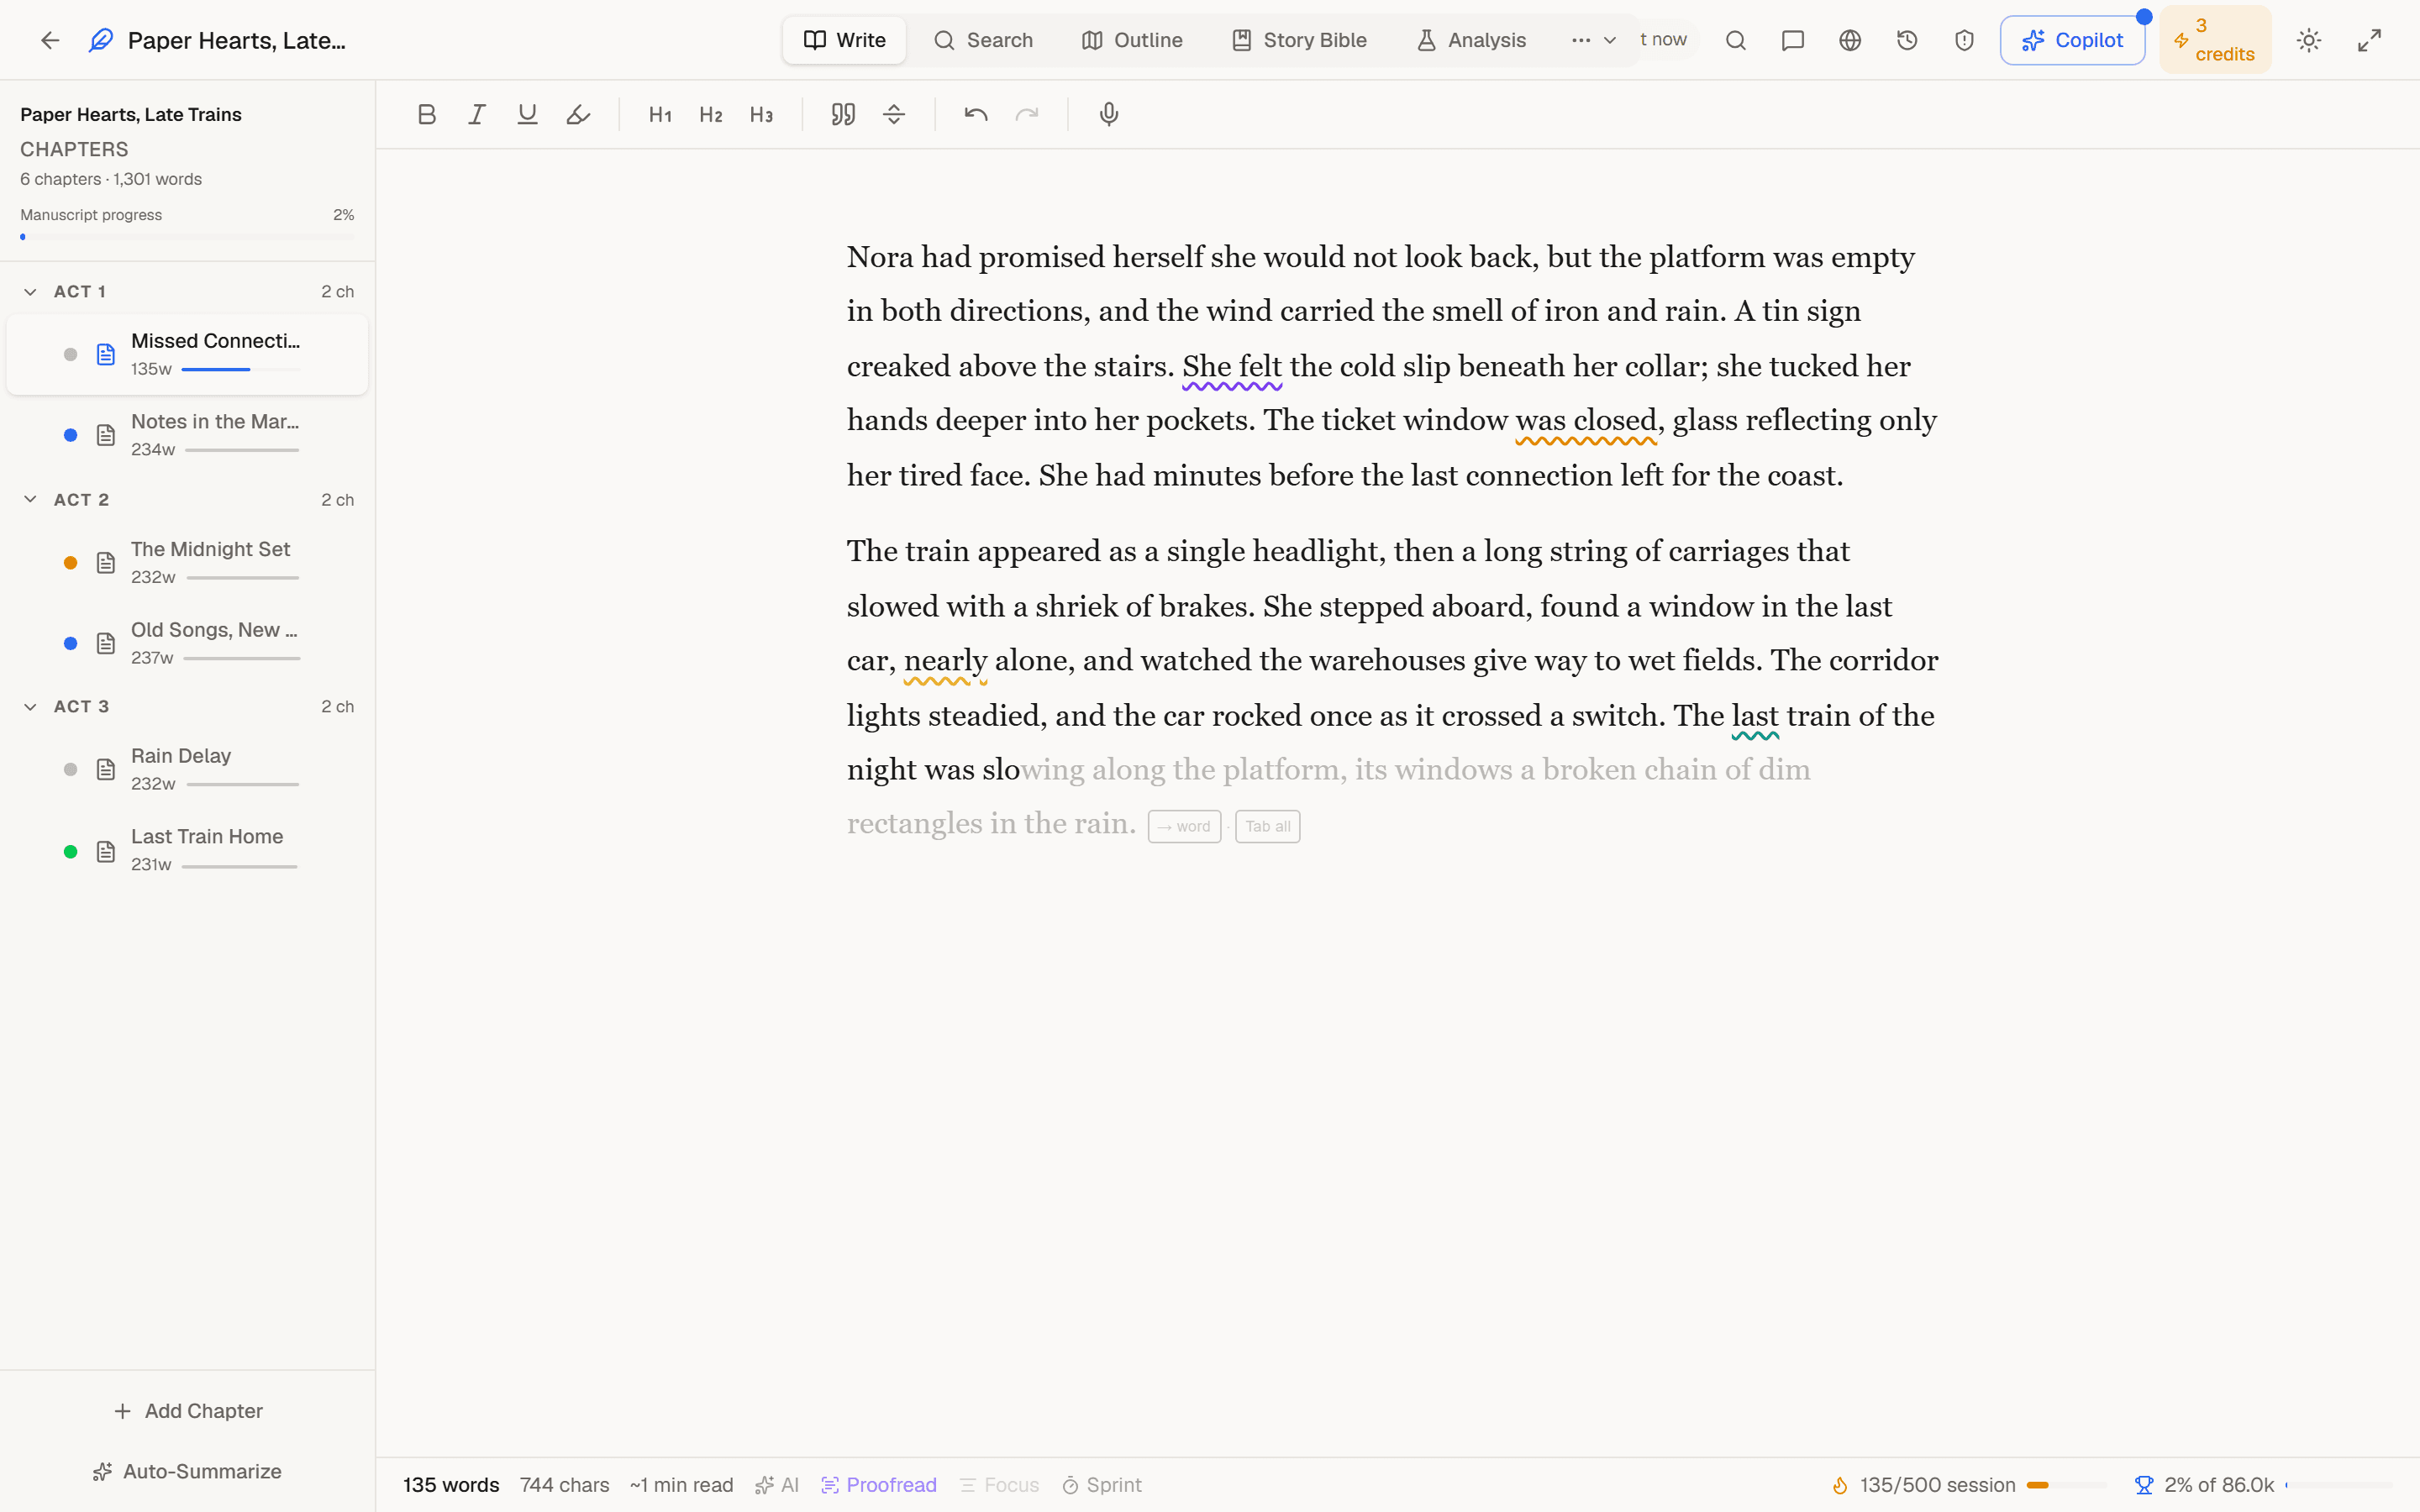Start a writing Sprint
The width and height of the screenshot is (2420, 1512).
point(1101,1485)
